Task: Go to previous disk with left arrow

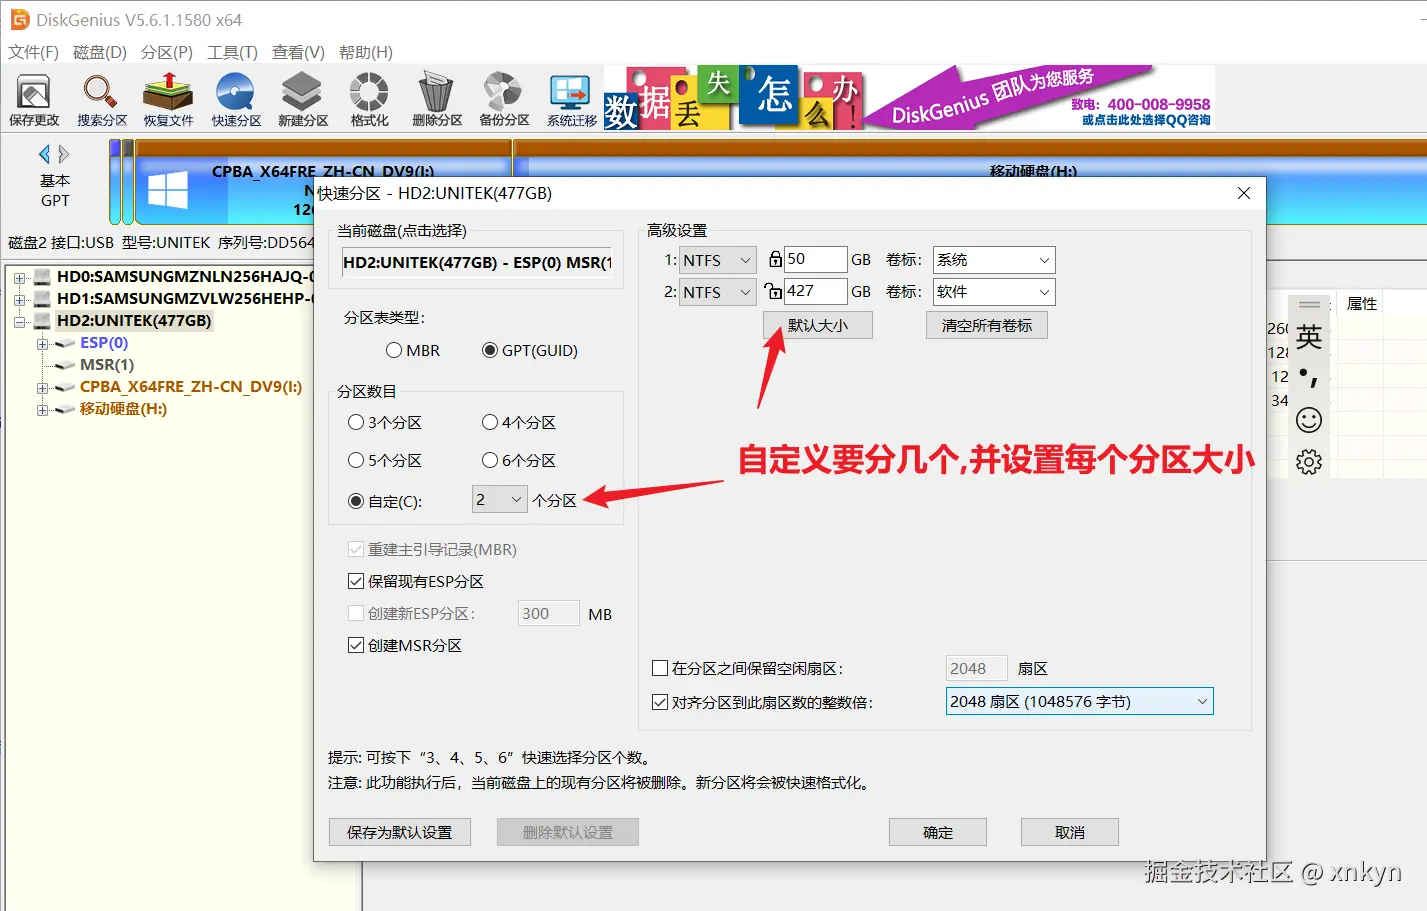Action: click(44, 154)
